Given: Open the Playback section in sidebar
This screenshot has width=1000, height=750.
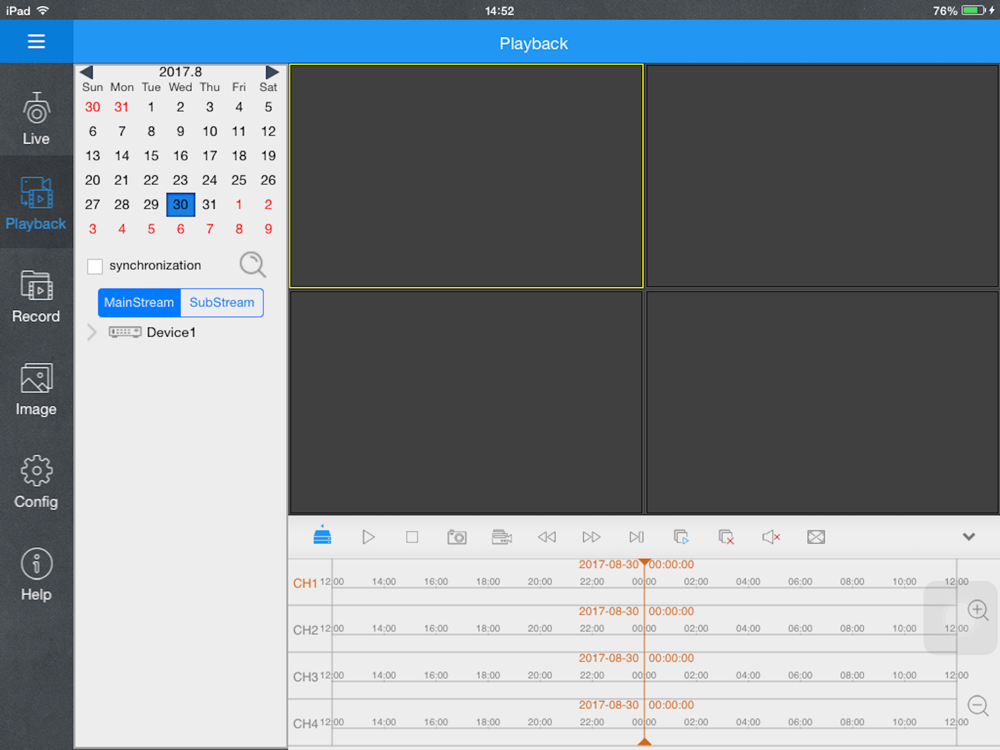Looking at the screenshot, I should (x=36, y=203).
